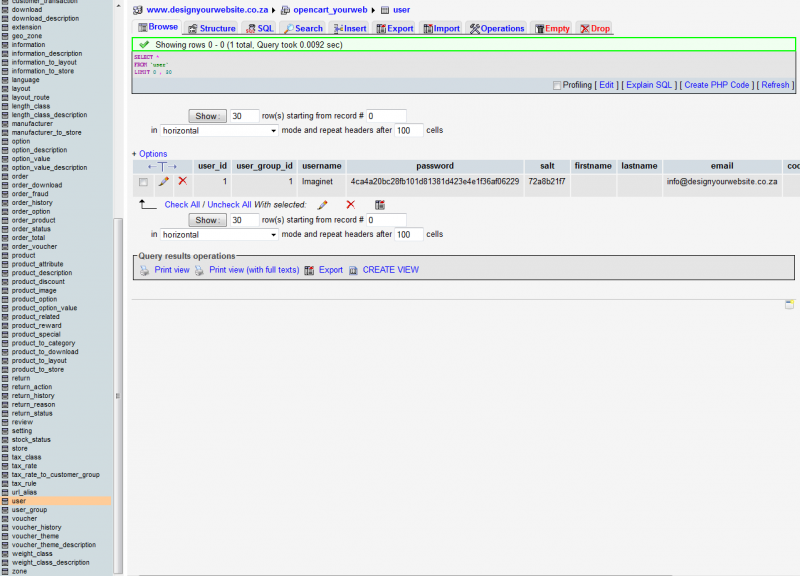Click the lower repeat headers field showing 100

409,235
